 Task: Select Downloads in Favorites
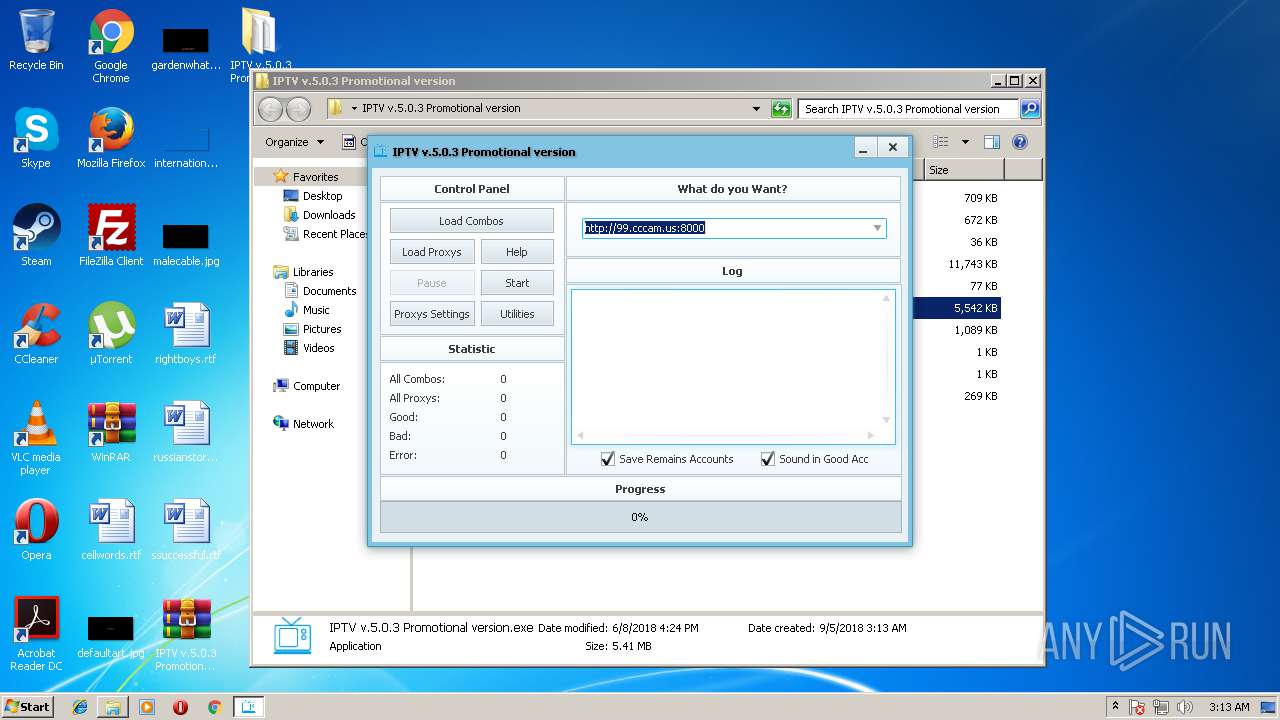(329, 215)
